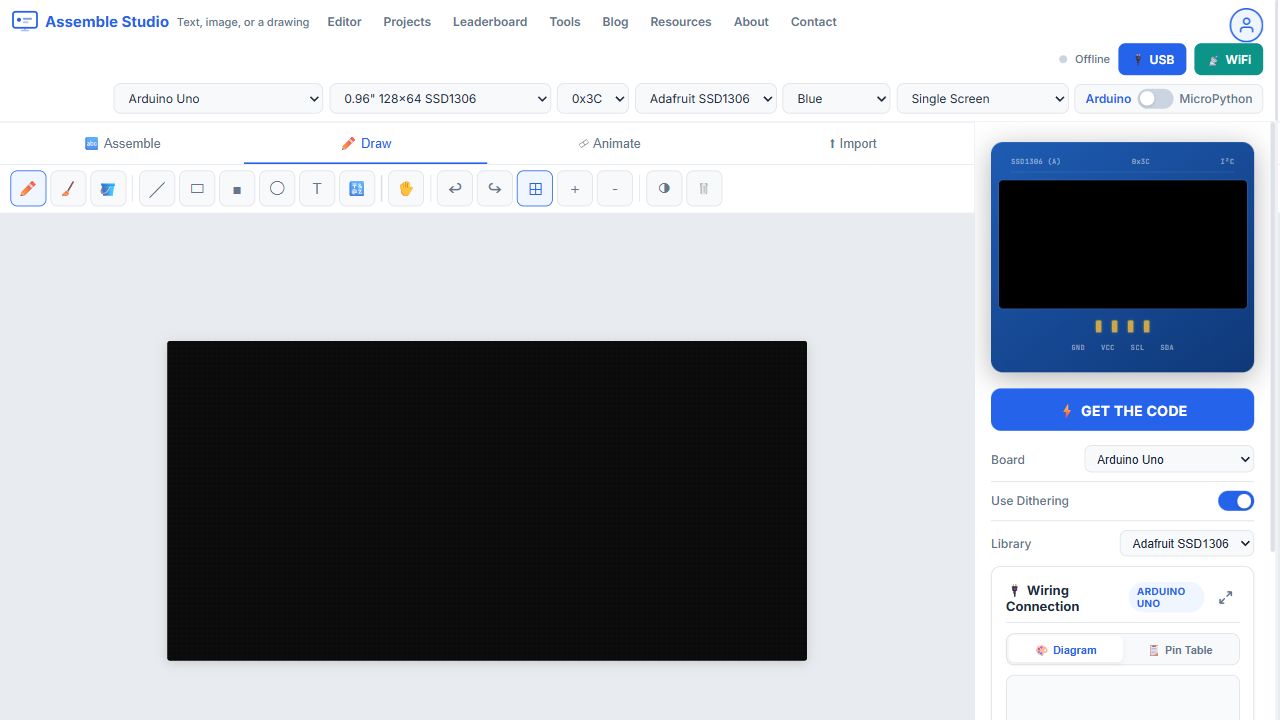Undo the last drawing action
The width and height of the screenshot is (1280, 720).
coord(455,188)
